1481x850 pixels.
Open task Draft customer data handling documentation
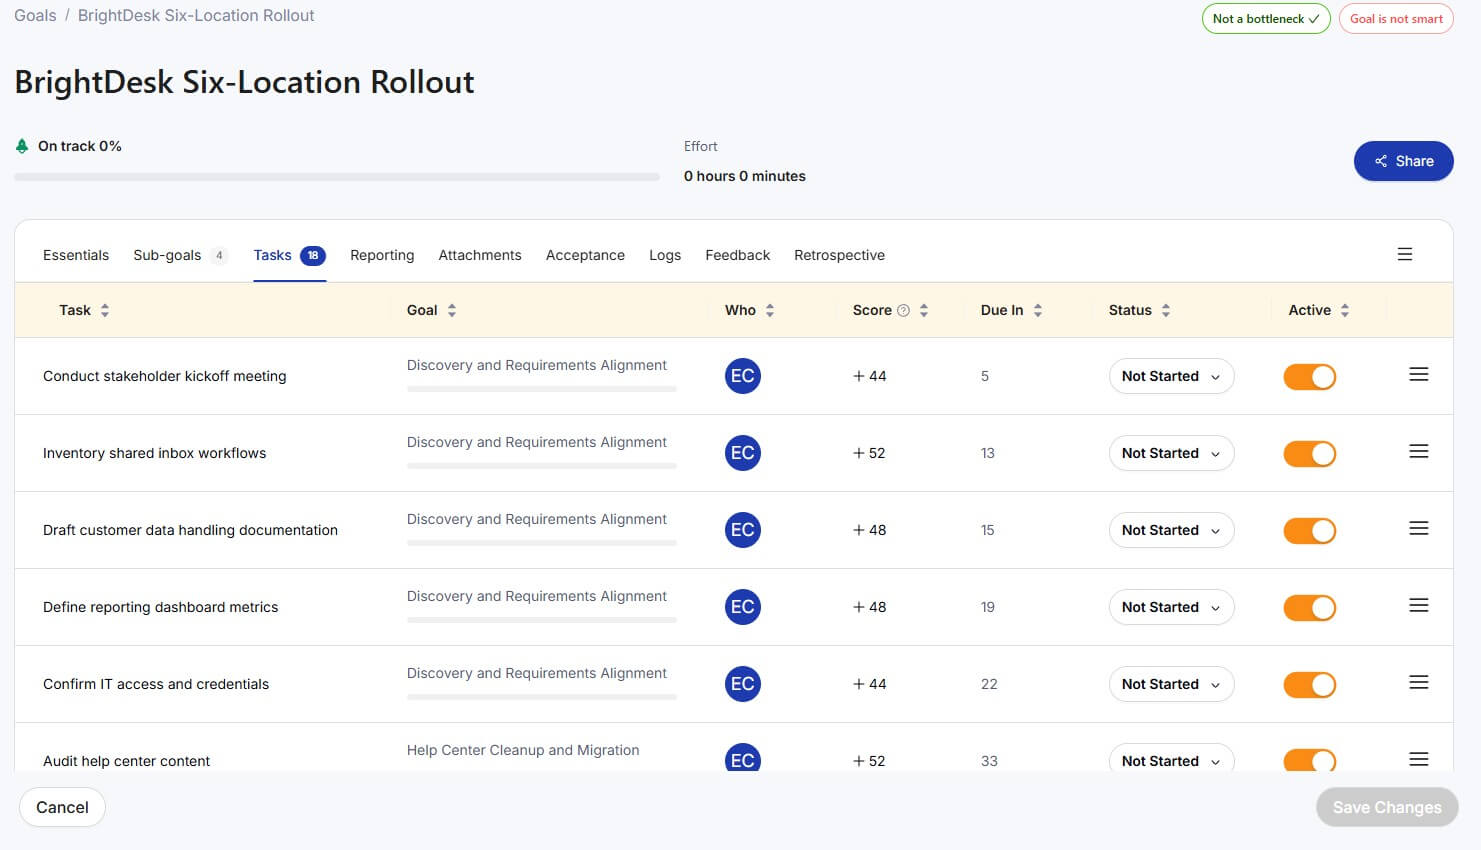pos(190,530)
